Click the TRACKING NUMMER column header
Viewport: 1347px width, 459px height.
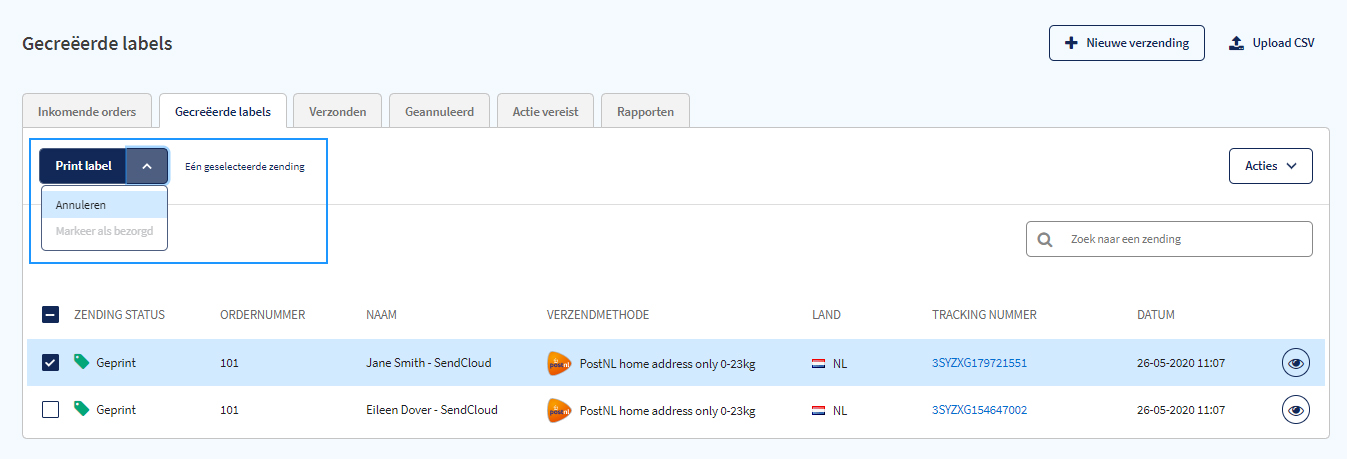pos(984,315)
